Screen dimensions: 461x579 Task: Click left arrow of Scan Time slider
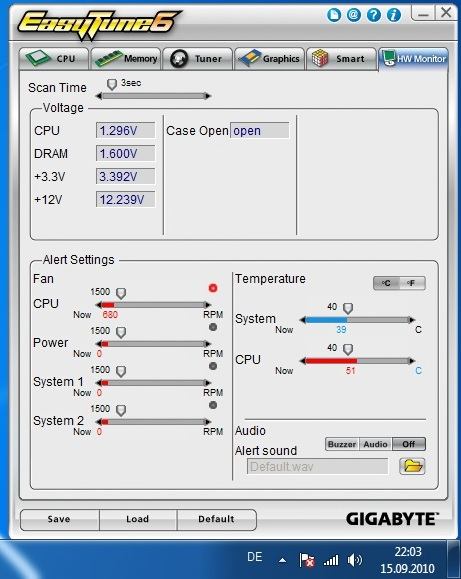(99, 96)
